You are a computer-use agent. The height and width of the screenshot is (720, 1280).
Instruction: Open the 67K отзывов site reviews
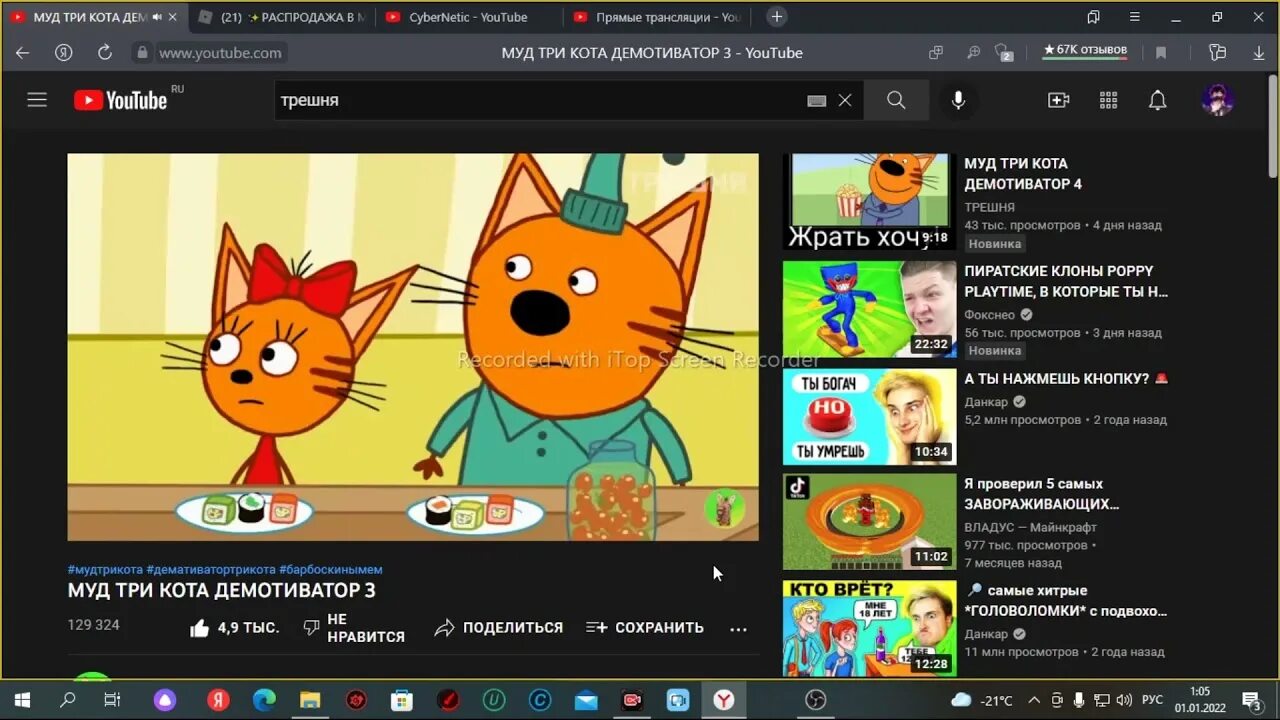point(1085,51)
